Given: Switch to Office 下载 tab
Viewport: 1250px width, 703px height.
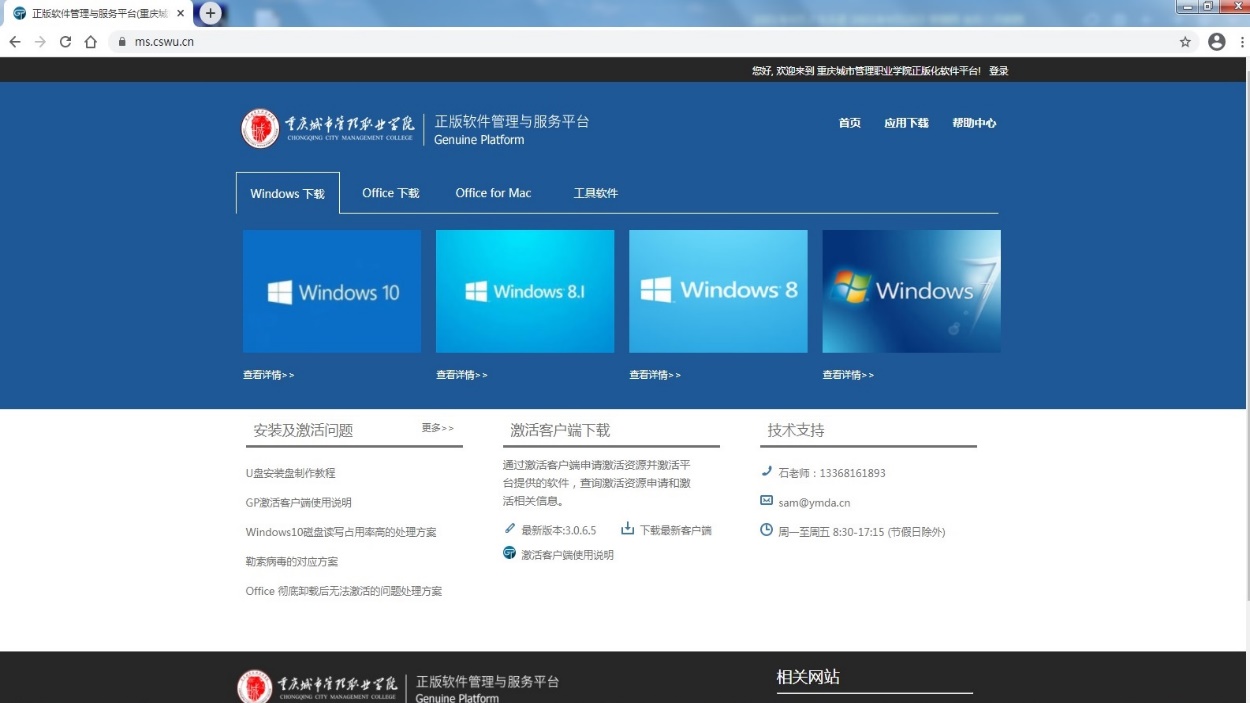Looking at the screenshot, I should point(391,193).
